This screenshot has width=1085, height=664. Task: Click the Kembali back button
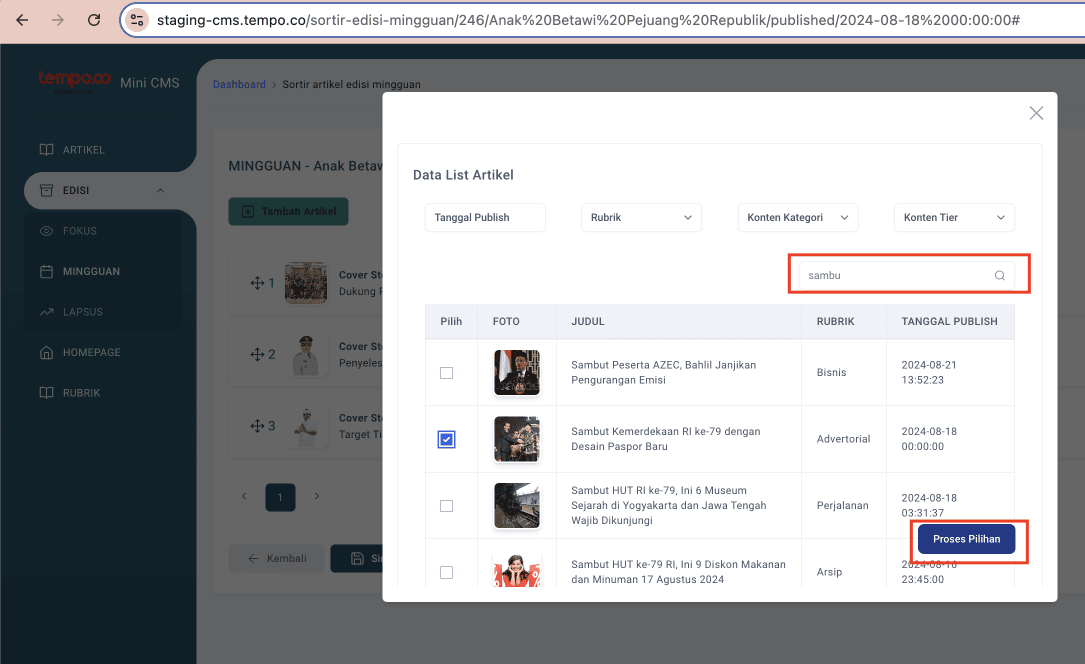point(277,558)
